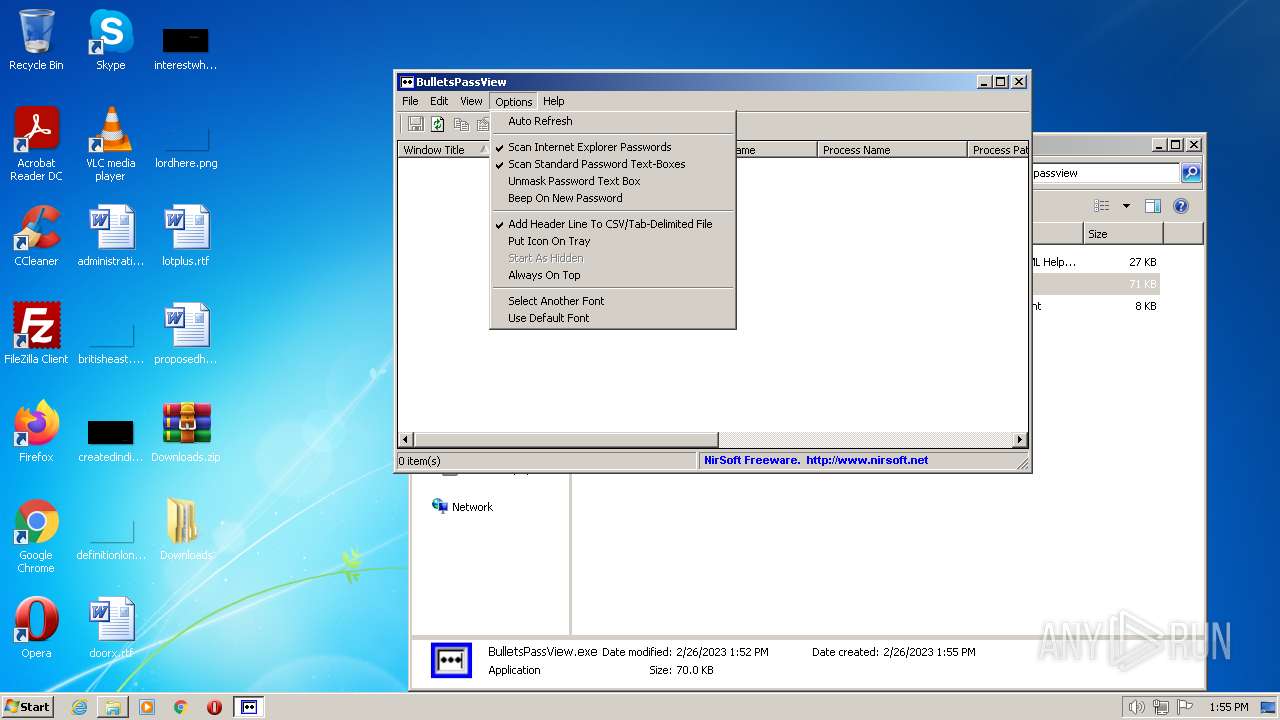1280x720 pixels.
Task: Open the view options dropdown arrow in Explorer
Action: [1126, 206]
